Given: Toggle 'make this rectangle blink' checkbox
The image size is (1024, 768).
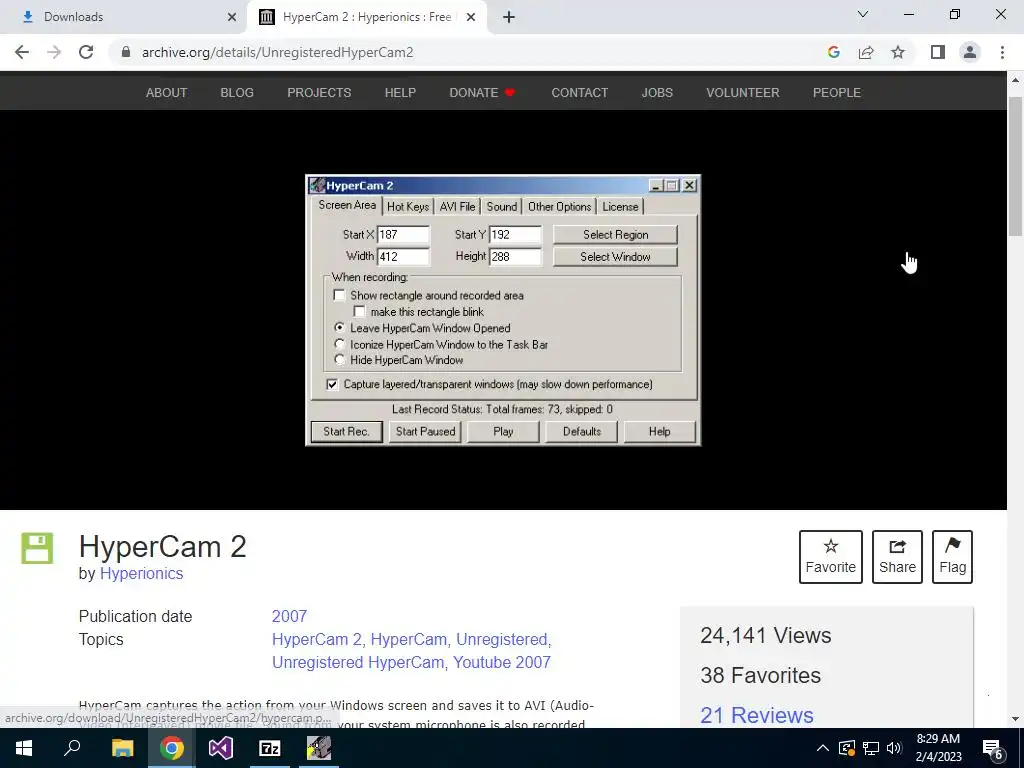Looking at the screenshot, I should [359, 312].
